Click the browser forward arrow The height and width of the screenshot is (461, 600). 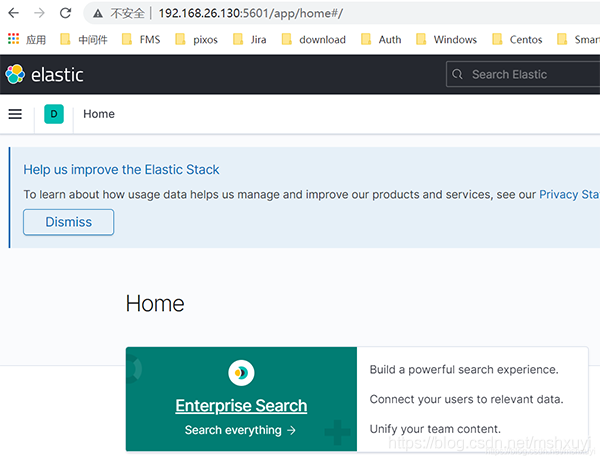[39, 13]
